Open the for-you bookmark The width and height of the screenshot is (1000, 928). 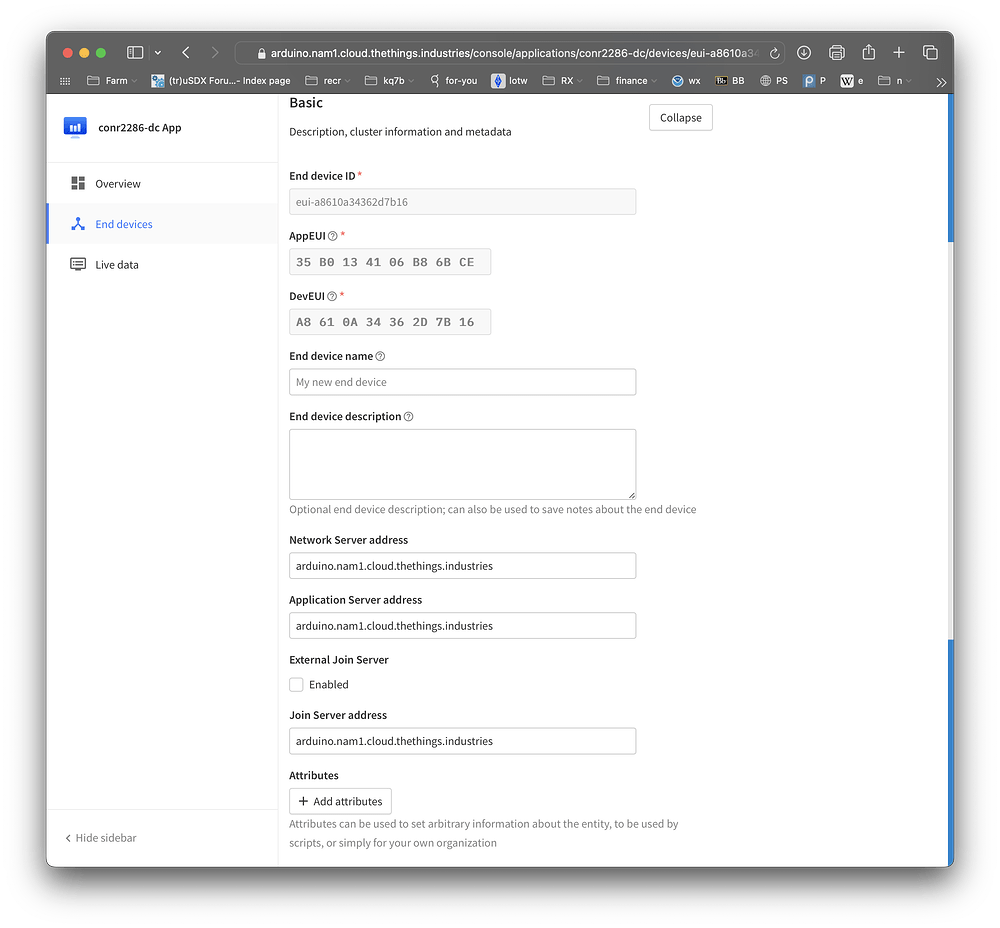pyautogui.click(x=453, y=81)
